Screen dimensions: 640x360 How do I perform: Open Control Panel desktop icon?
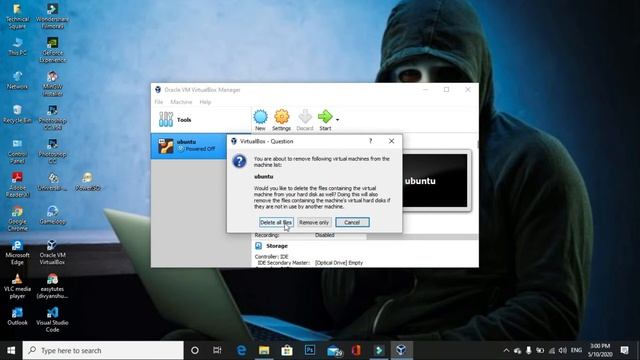click(17, 151)
